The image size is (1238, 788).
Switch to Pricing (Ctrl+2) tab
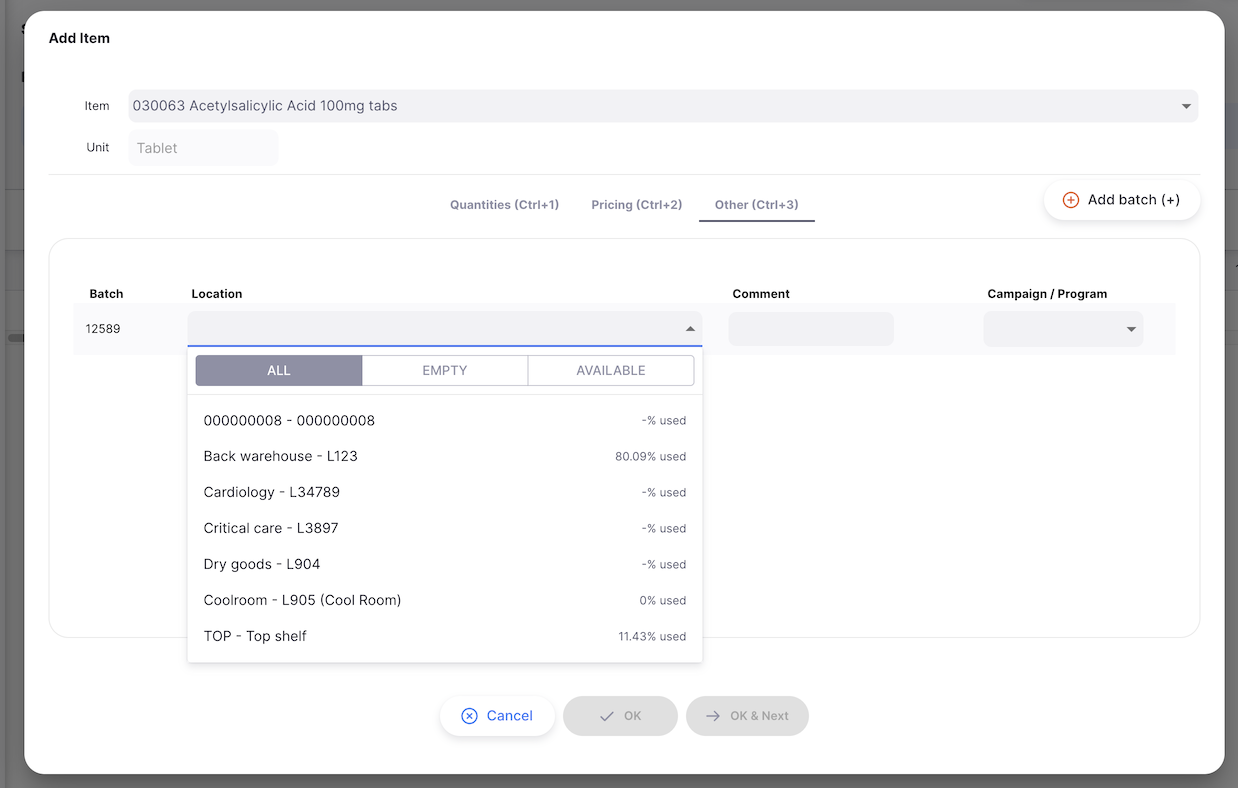click(637, 205)
